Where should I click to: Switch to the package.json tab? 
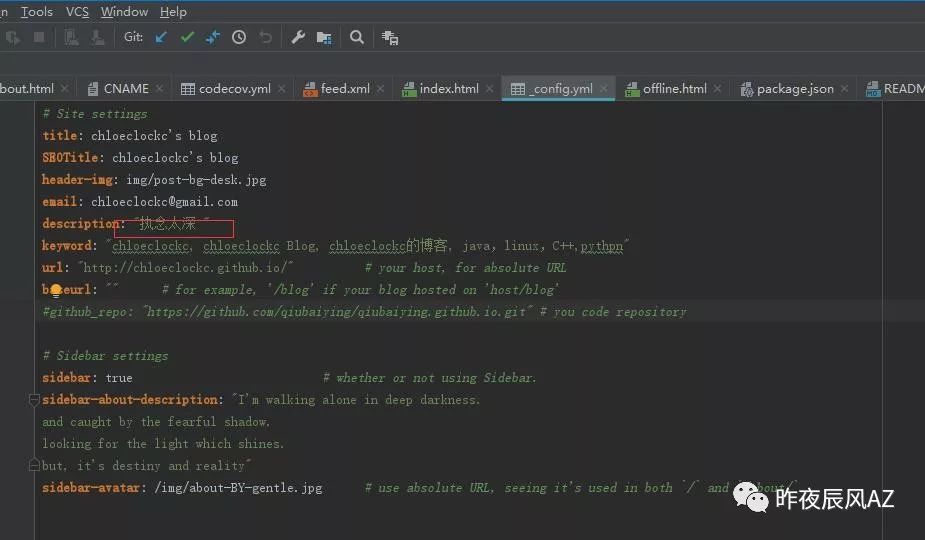coord(795,89)
